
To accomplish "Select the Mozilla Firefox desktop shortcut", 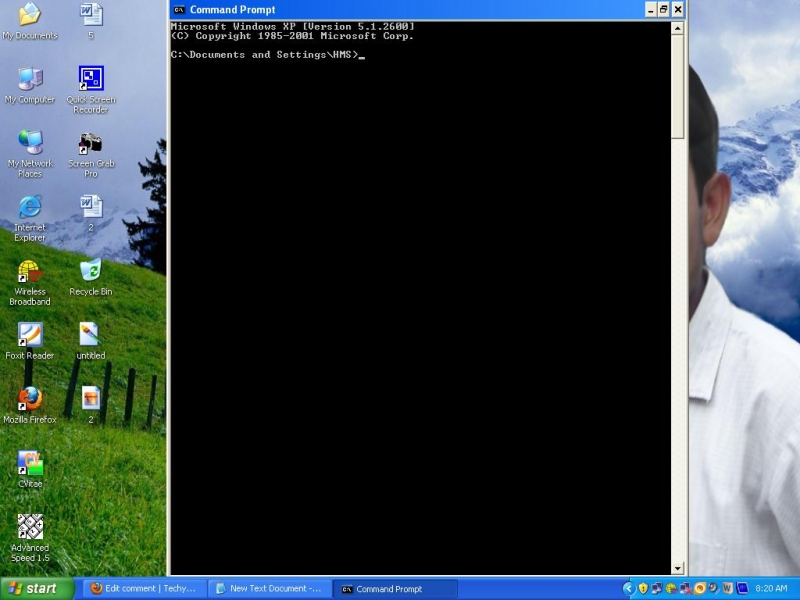I will click(30, 399).
